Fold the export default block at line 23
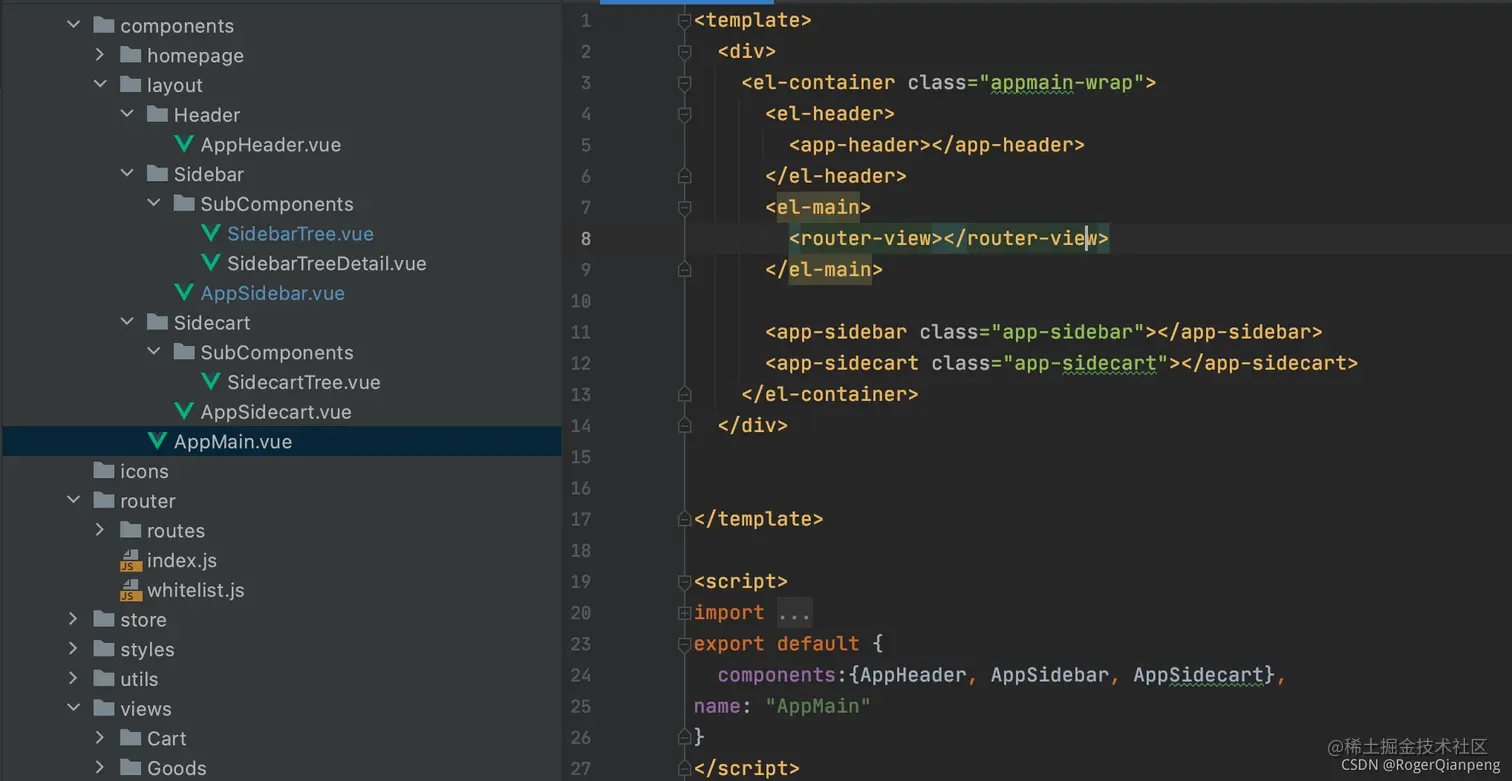1512x781 pixels. (x=684, y=644)
